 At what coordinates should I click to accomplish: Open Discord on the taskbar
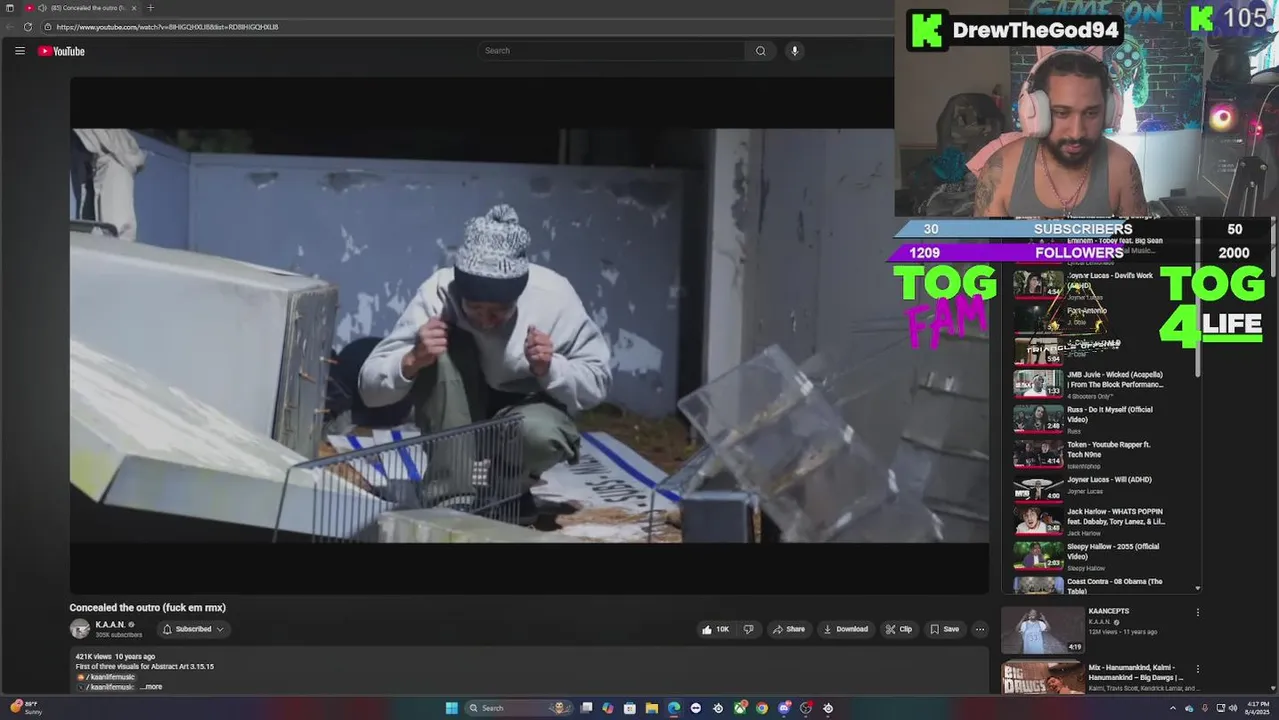tap(784, 708)
